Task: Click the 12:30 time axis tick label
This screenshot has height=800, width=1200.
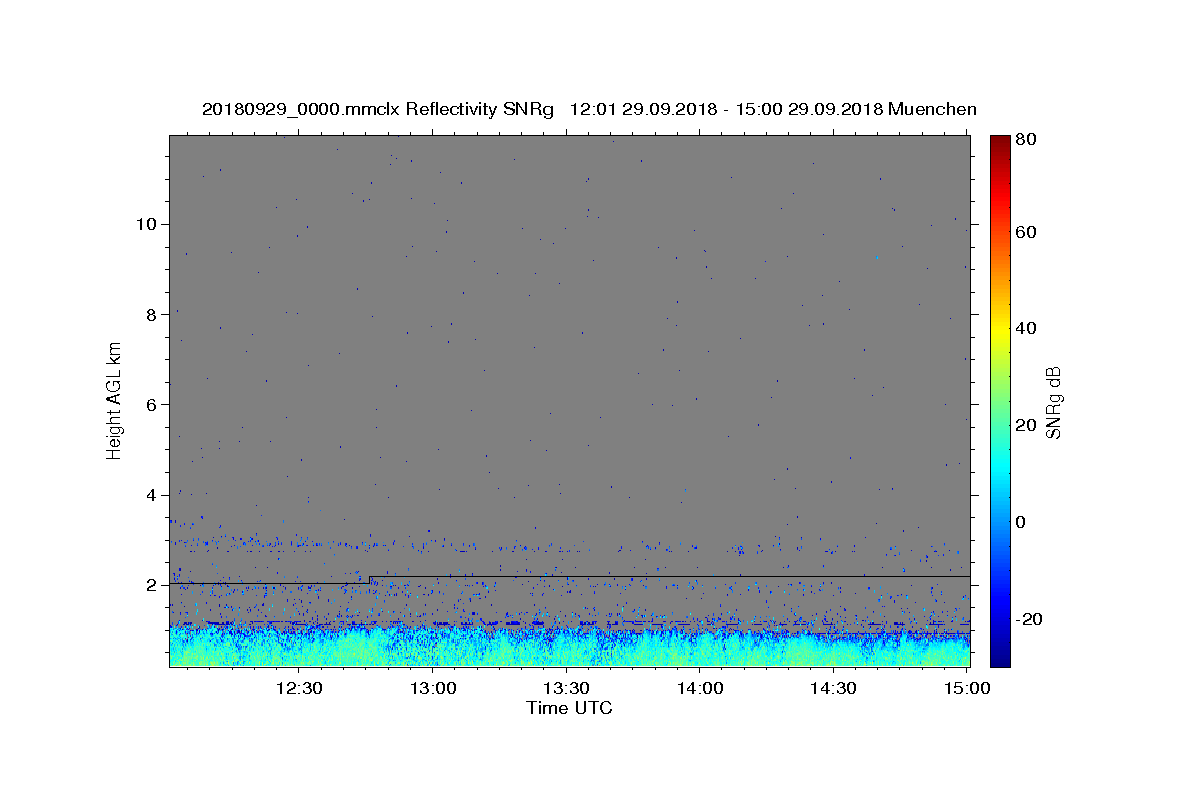Action: click(298, 688)
